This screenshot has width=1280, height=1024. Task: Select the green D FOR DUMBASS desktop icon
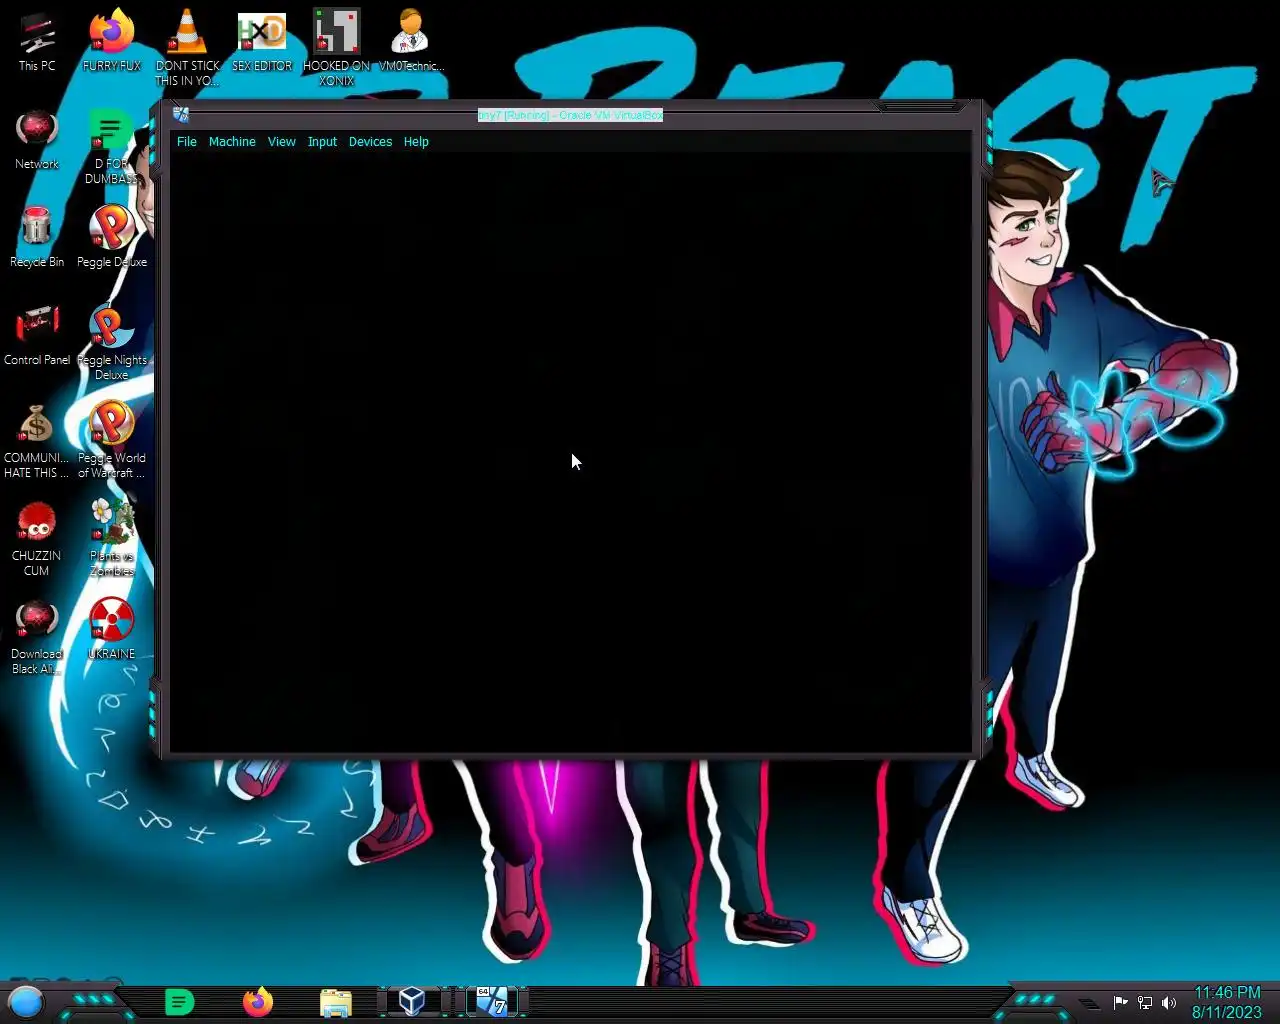(112, 147)
